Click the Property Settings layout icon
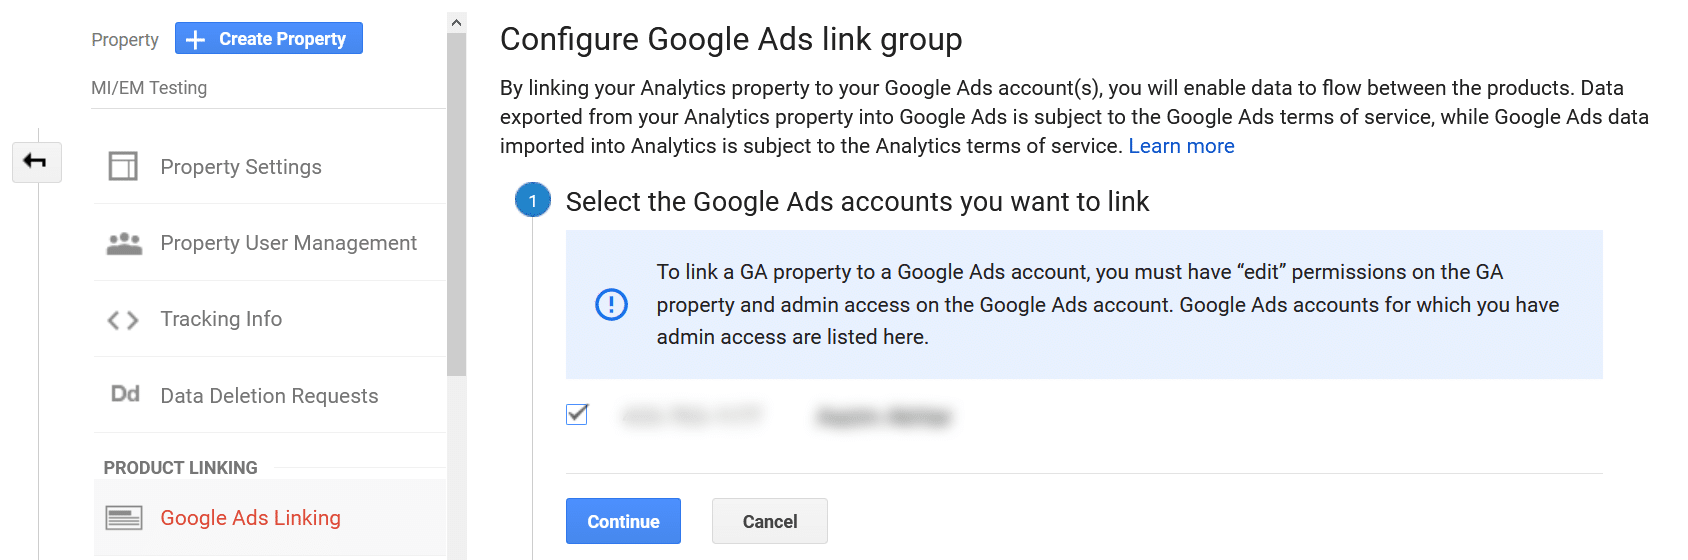Image resolution: width=1688 pixels, height=560 pixels. click(123, 166)
